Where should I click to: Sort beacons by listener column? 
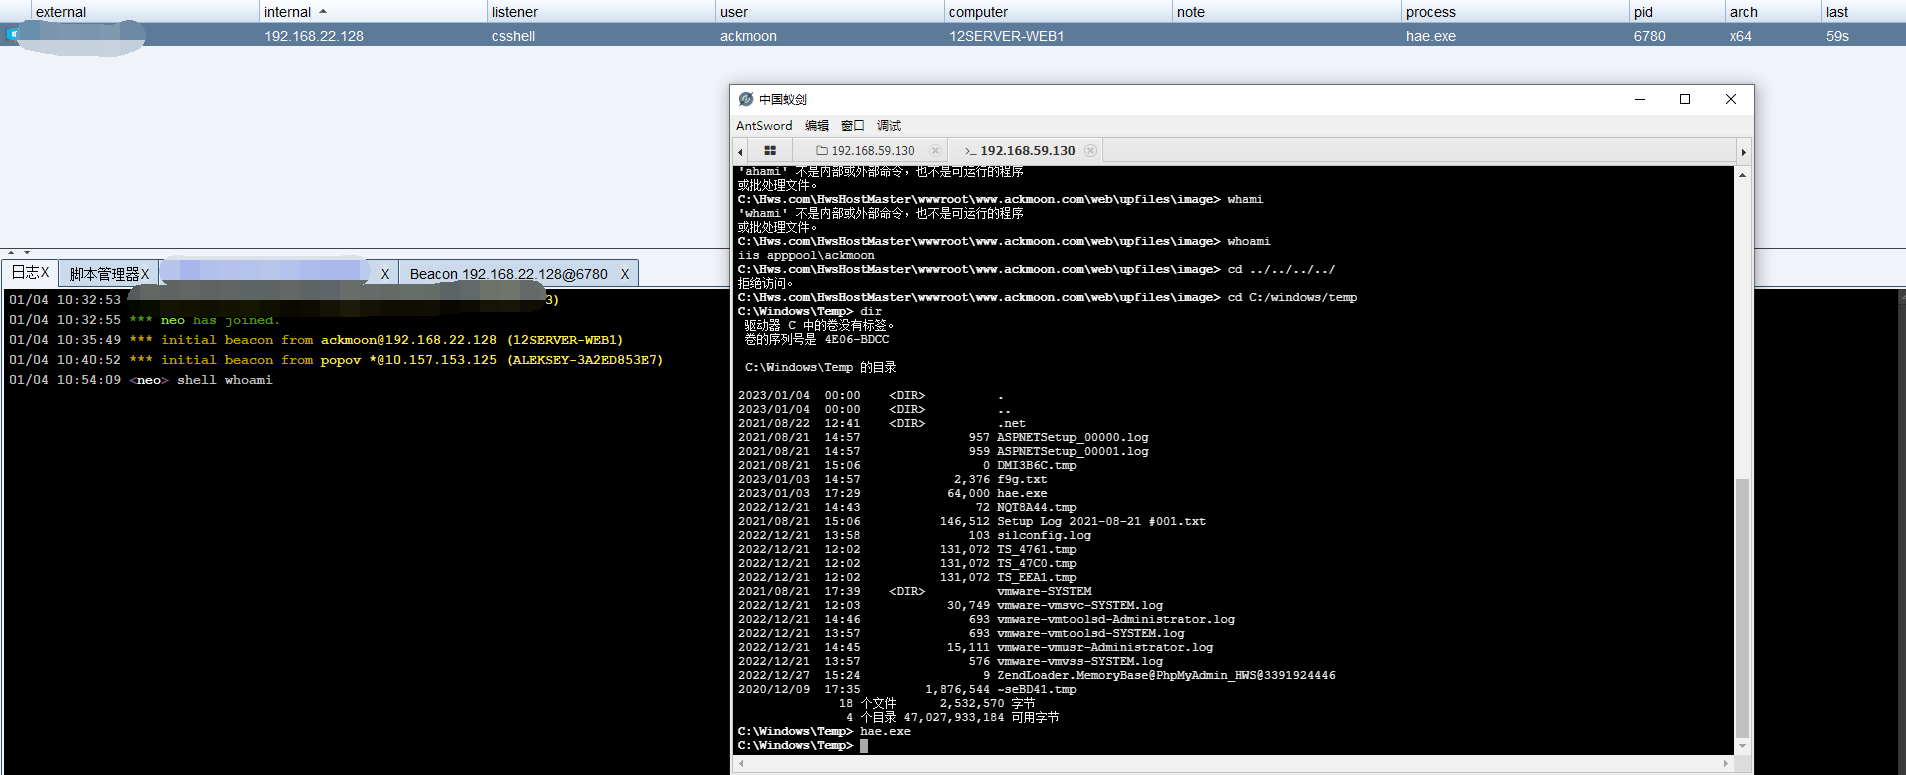tap(600, 12)
